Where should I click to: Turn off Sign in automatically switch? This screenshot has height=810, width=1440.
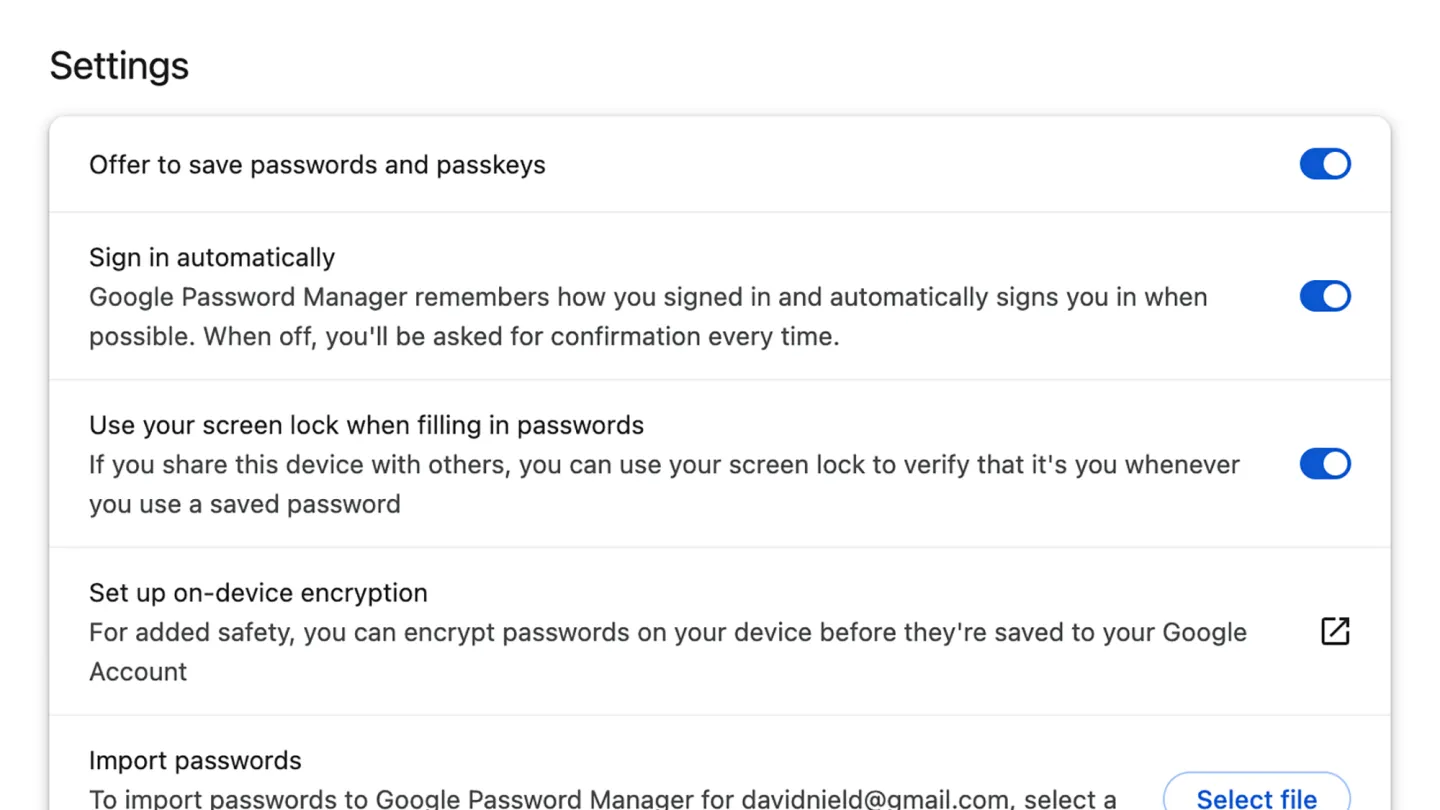coord(1325,296)
